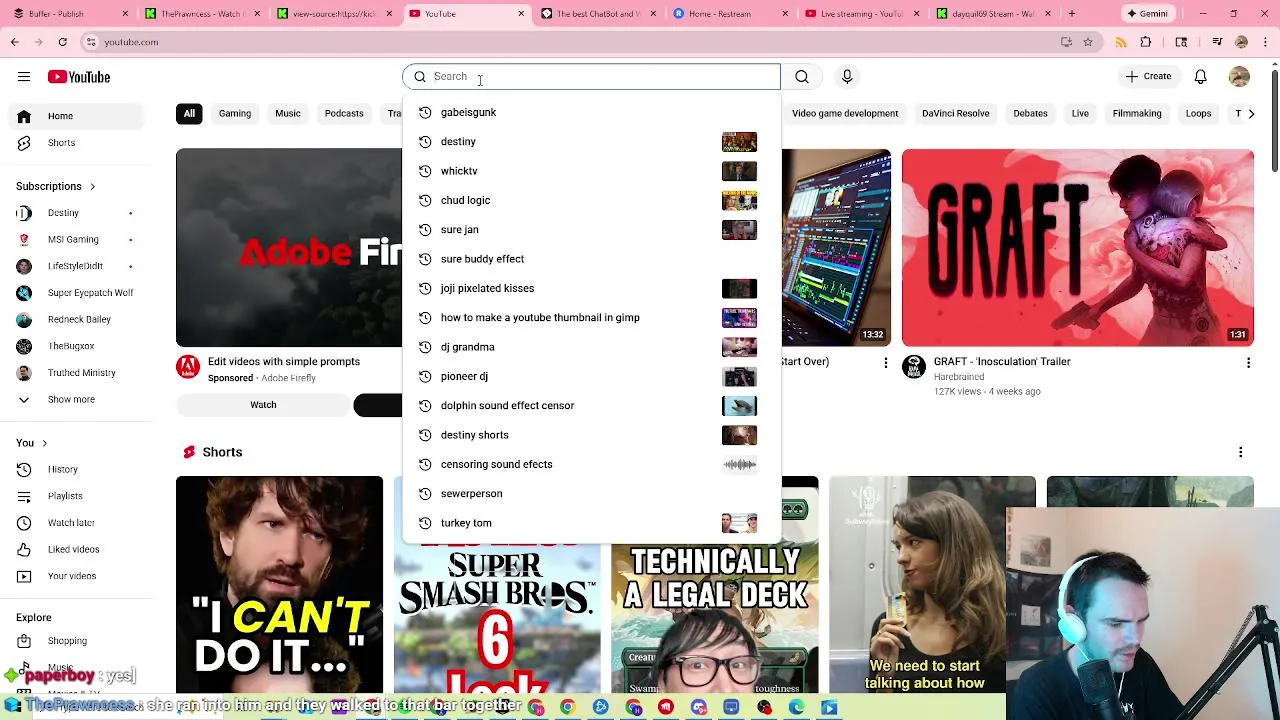This screenshot has height=720, width=1280.
Task: Click the Create button
Action: click(x=1147, y=76)
